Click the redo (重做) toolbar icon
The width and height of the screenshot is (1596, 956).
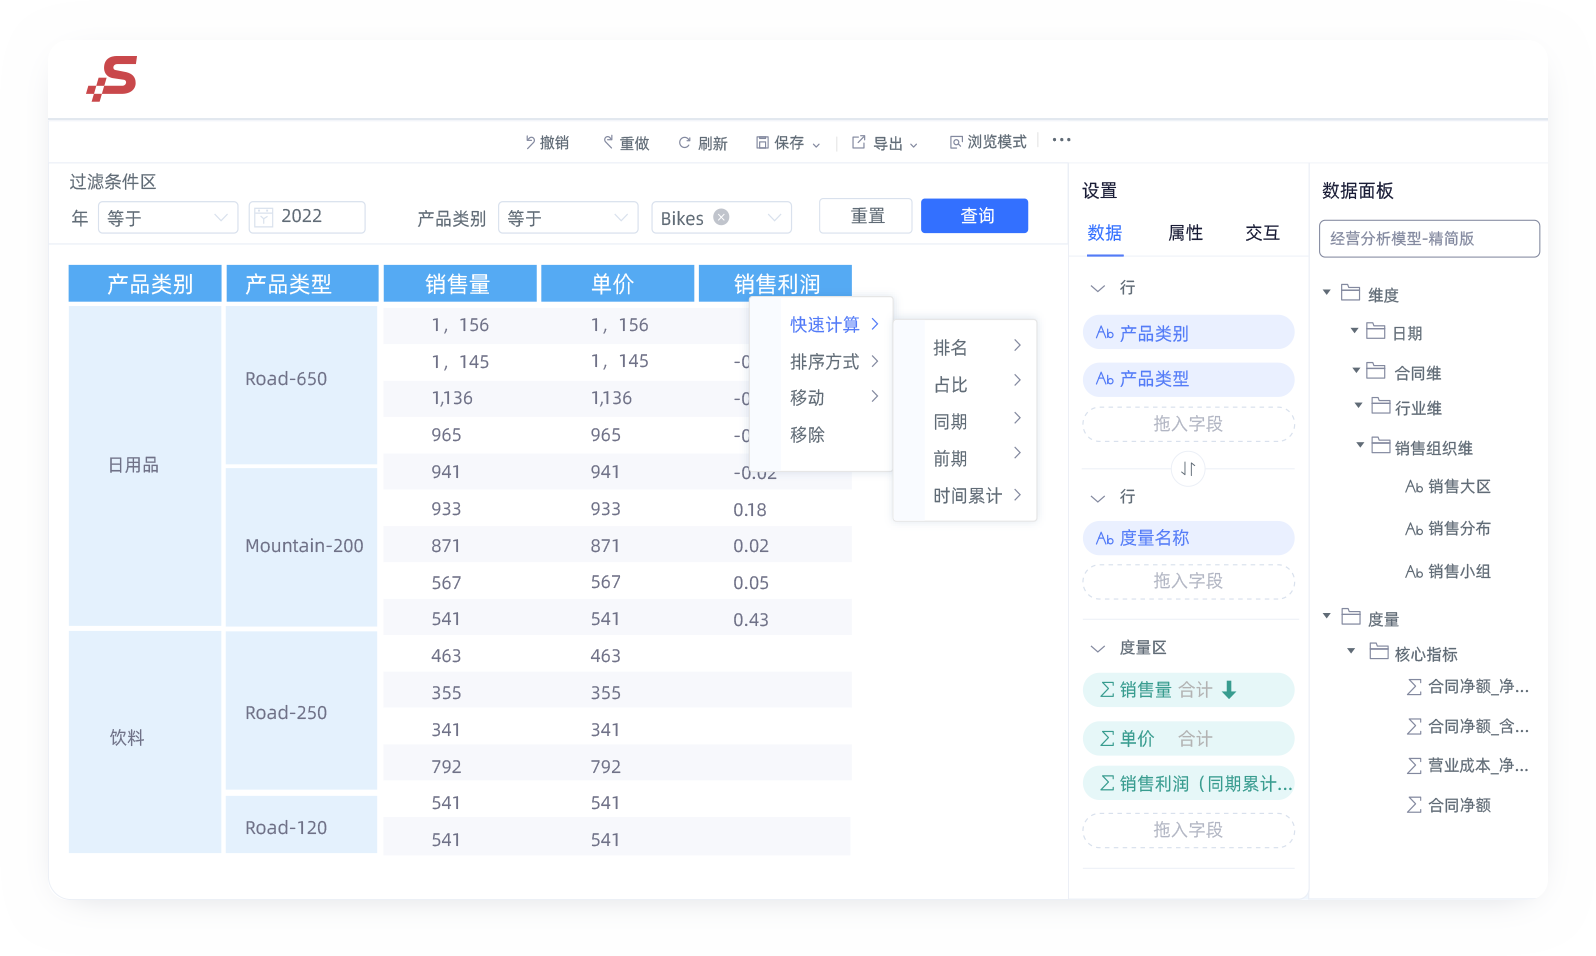(x=609, y=143)
